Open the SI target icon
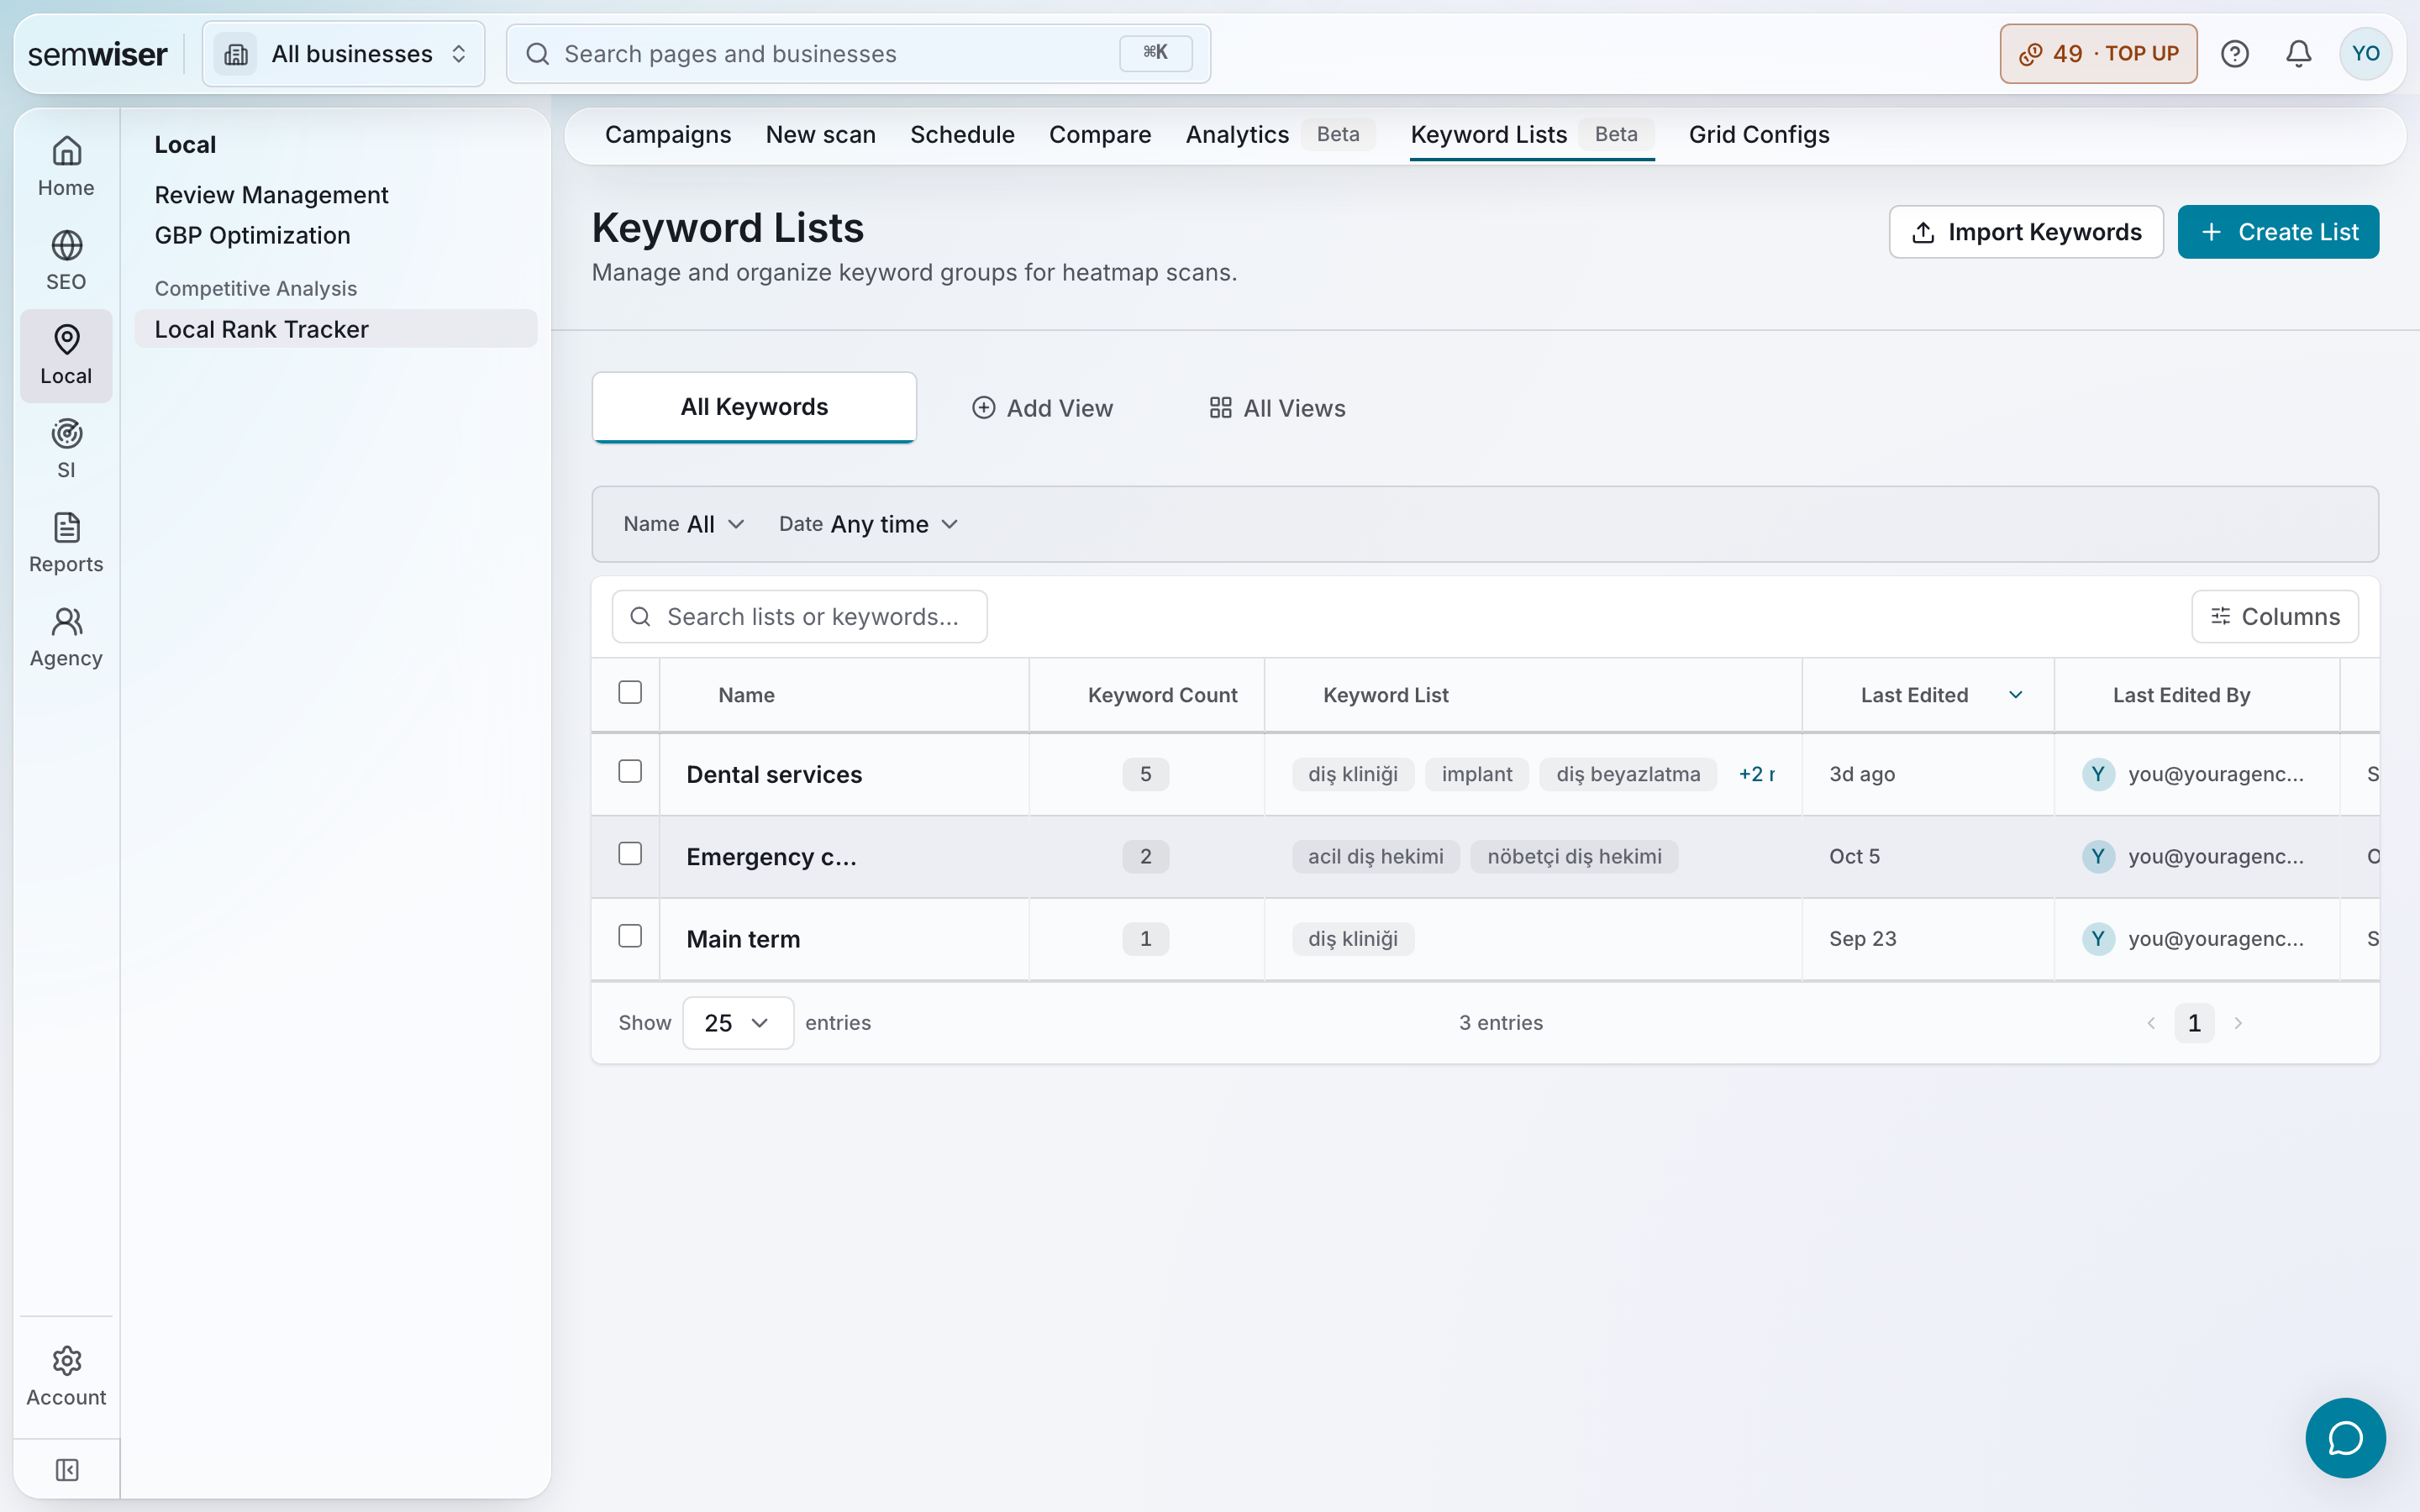Screen dimensions: 2420x1512 tap(66, 433)
